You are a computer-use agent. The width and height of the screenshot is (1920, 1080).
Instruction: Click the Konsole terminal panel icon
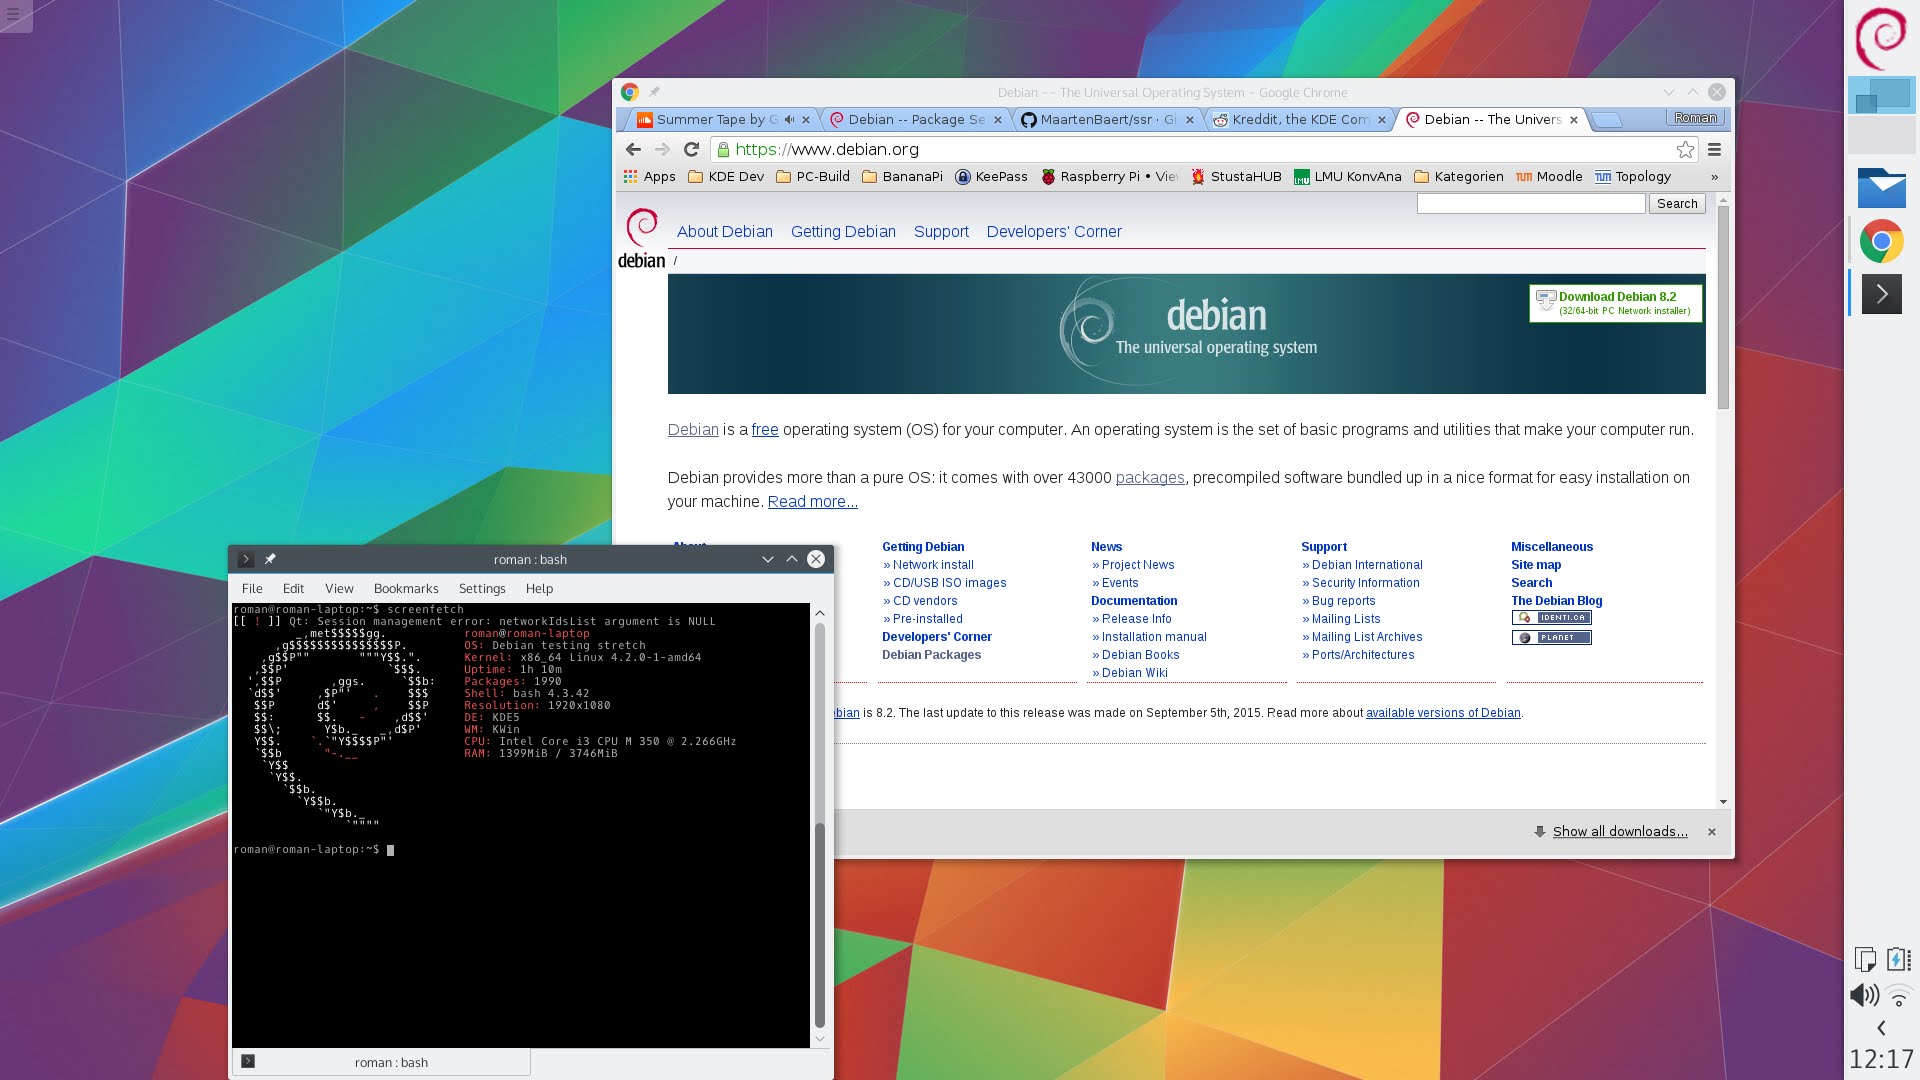(x=1881, y=294)
